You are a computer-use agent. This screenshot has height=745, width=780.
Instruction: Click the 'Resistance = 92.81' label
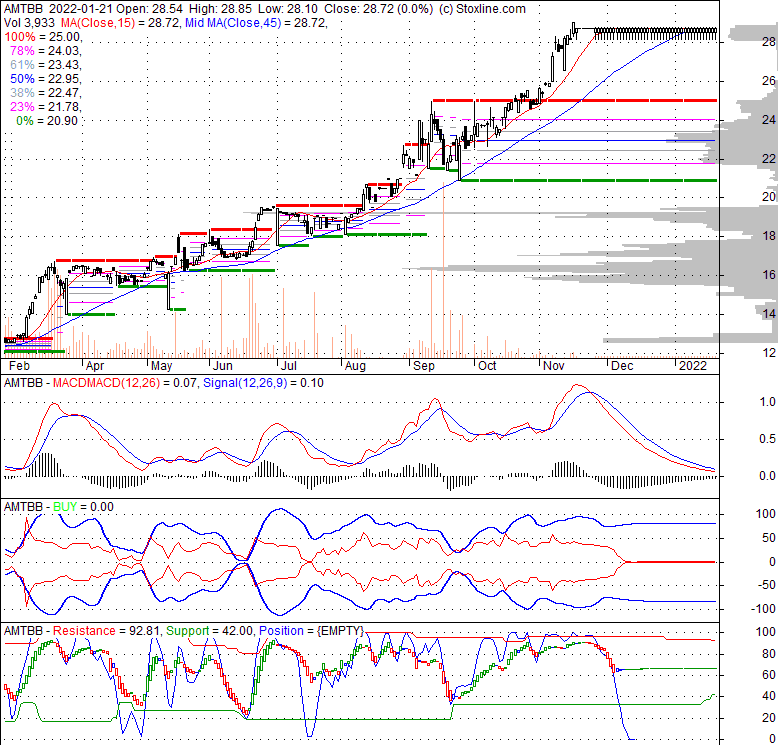pyautogui.click(x=106, y=631)
